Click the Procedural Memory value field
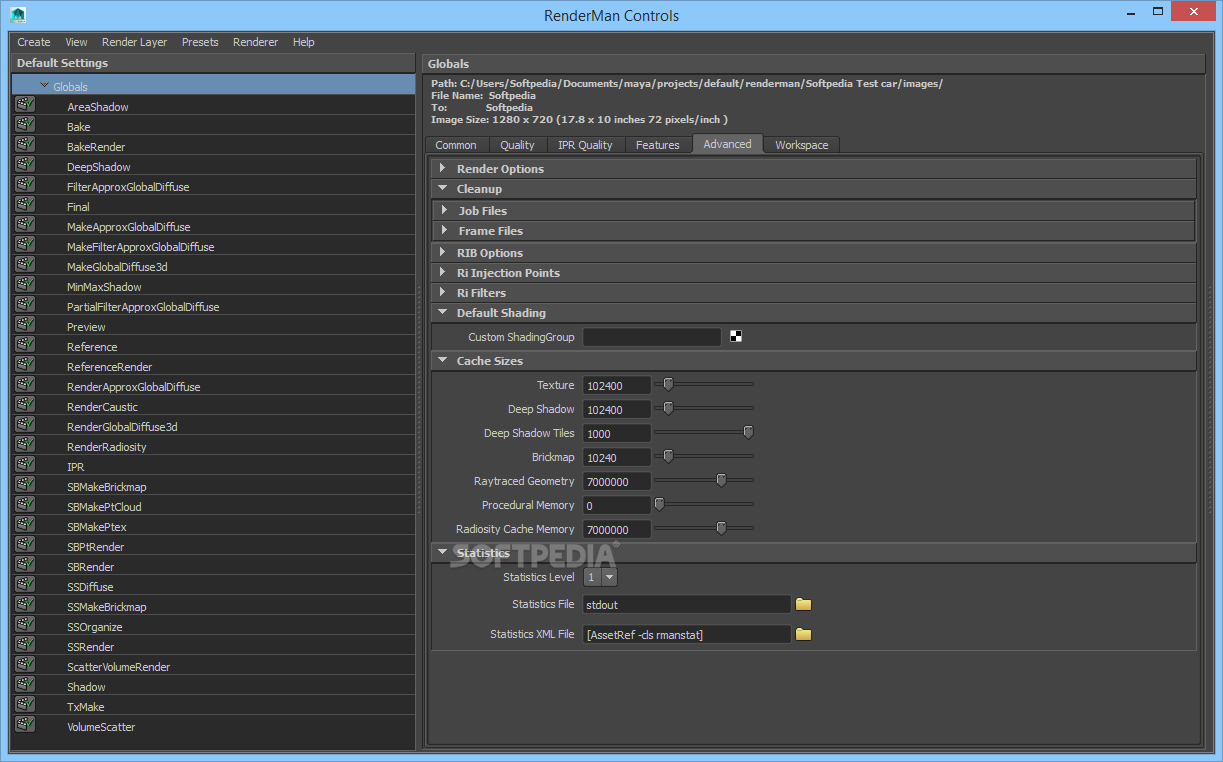Image resolution: width=1223 pixels, height=762 pixels. 617,505
